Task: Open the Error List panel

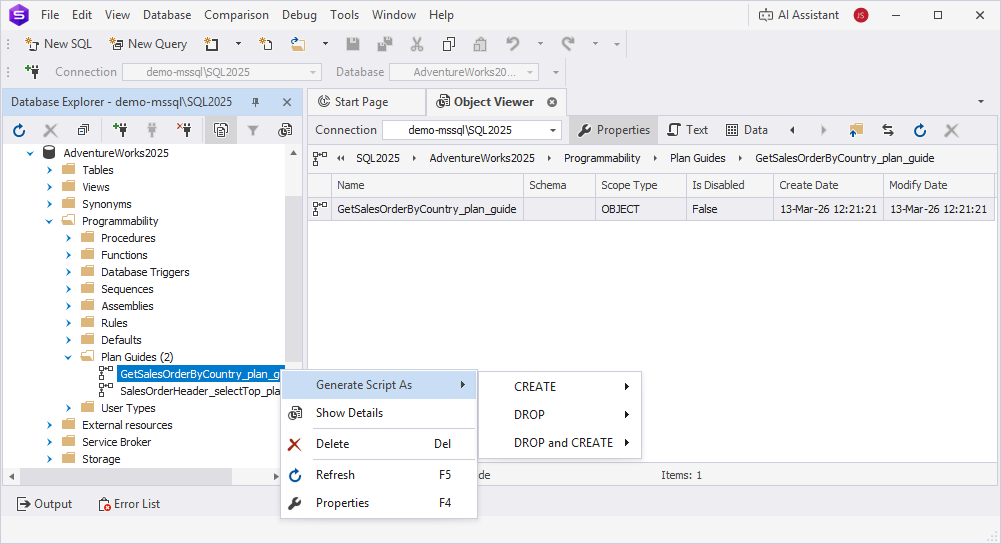Action: point(129,504)
